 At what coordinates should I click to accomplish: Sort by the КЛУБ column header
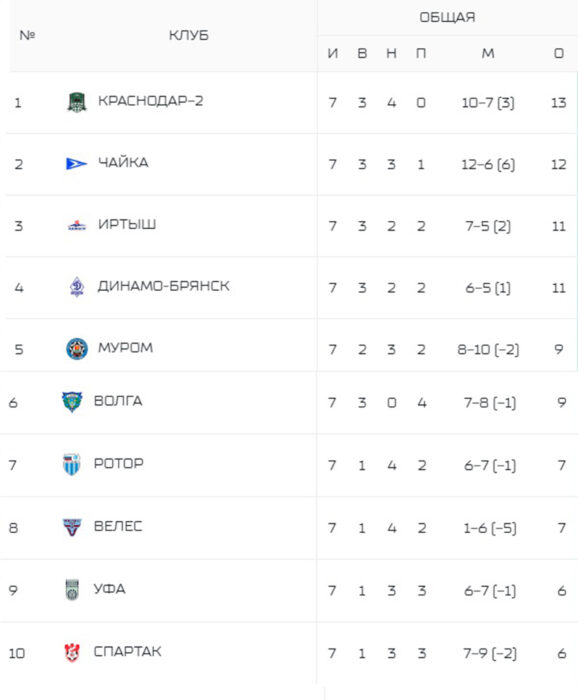click(x=188, y=35)
